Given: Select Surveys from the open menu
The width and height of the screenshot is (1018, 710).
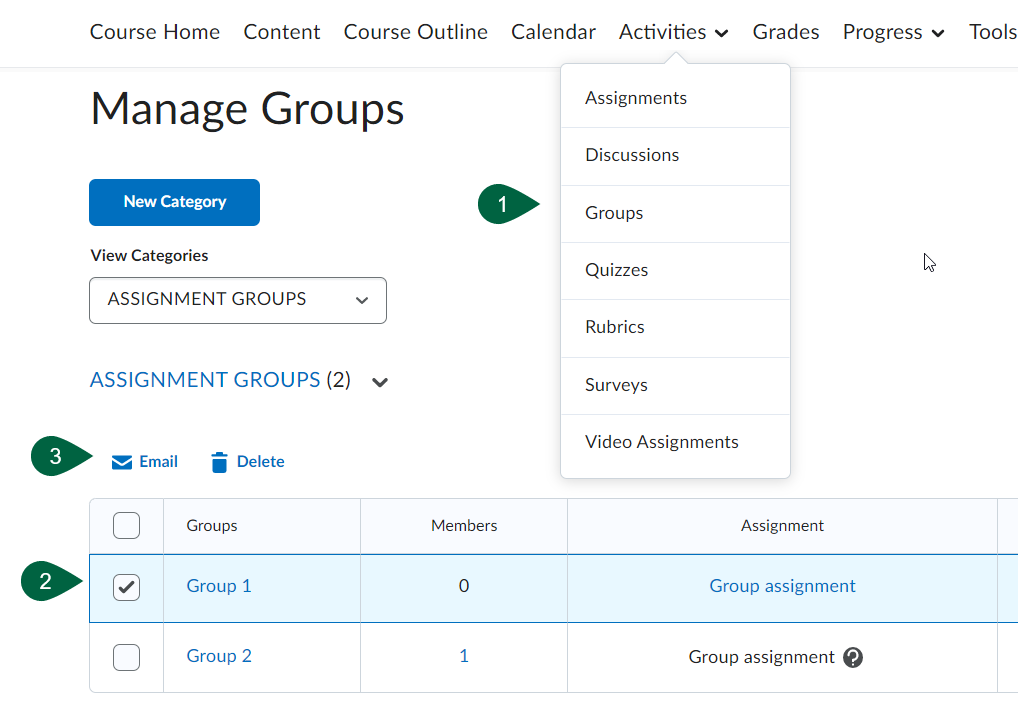Looking at the screenshot, I should (x=616, y=384).
